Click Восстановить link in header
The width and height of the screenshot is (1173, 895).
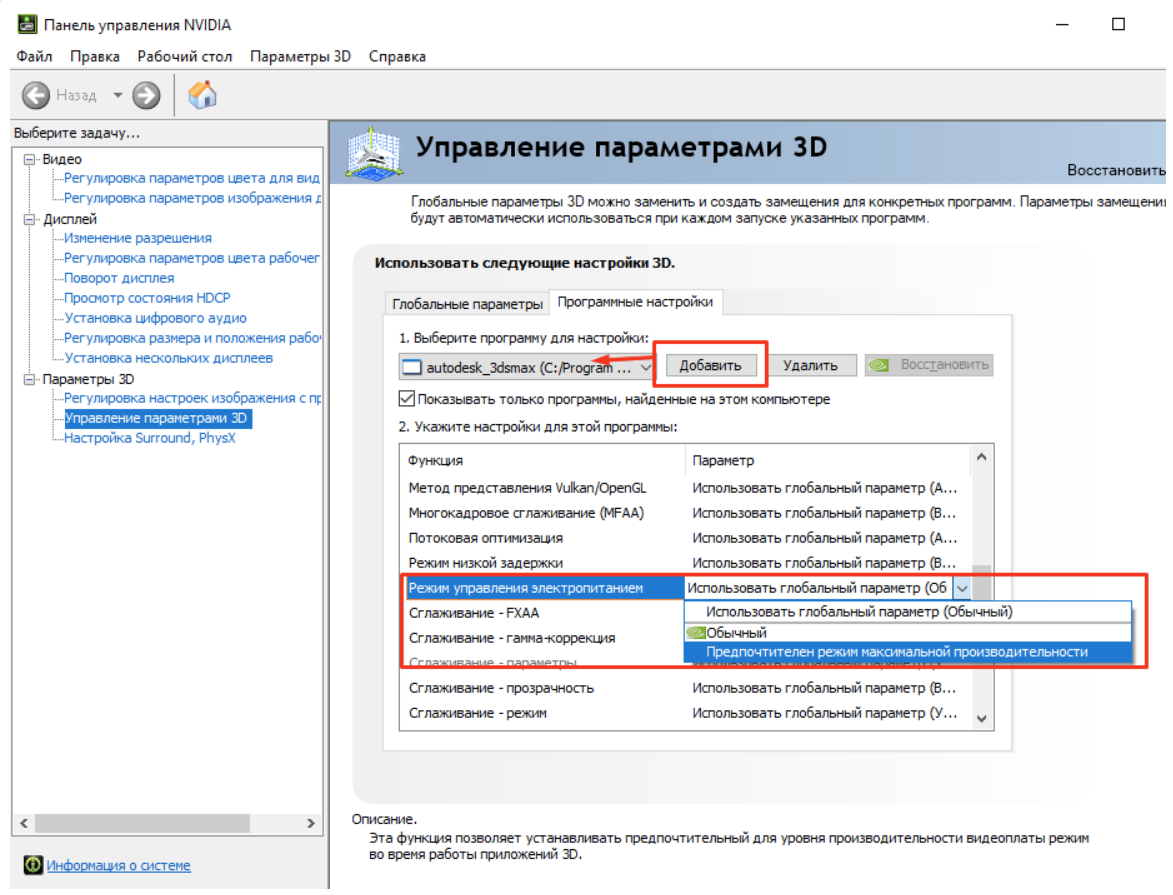click(1115, 170)
